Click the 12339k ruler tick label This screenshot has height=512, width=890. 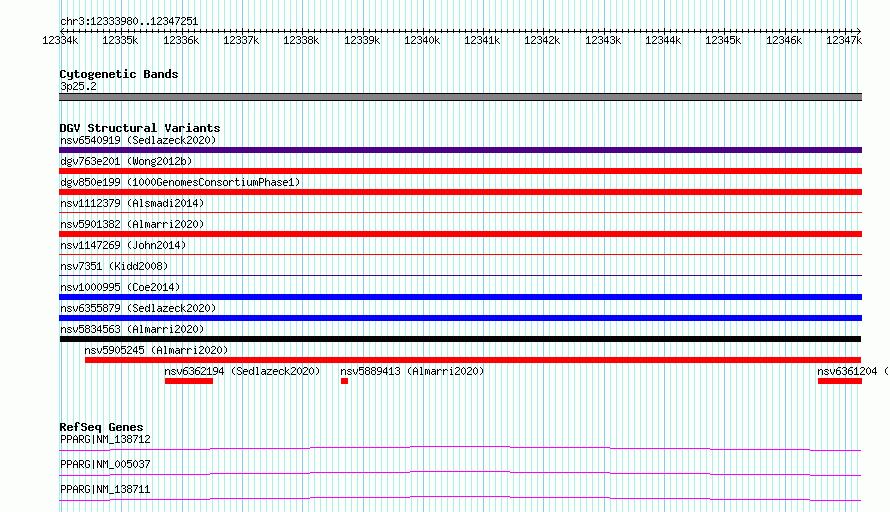point(362,40)
